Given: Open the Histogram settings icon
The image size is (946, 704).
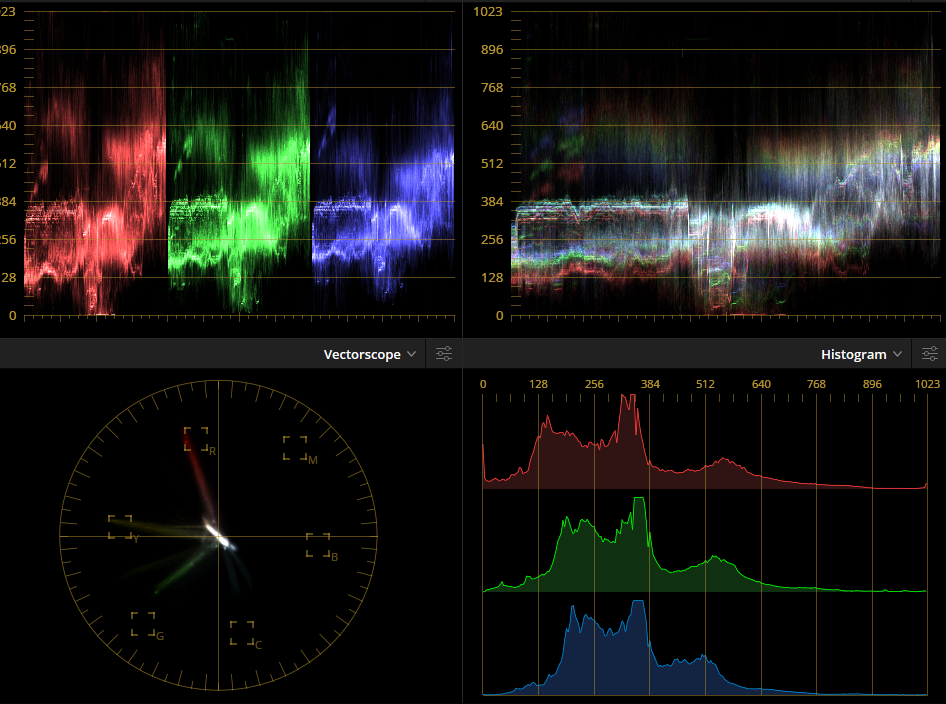Looking at the screenshot, I should (929, 354).
